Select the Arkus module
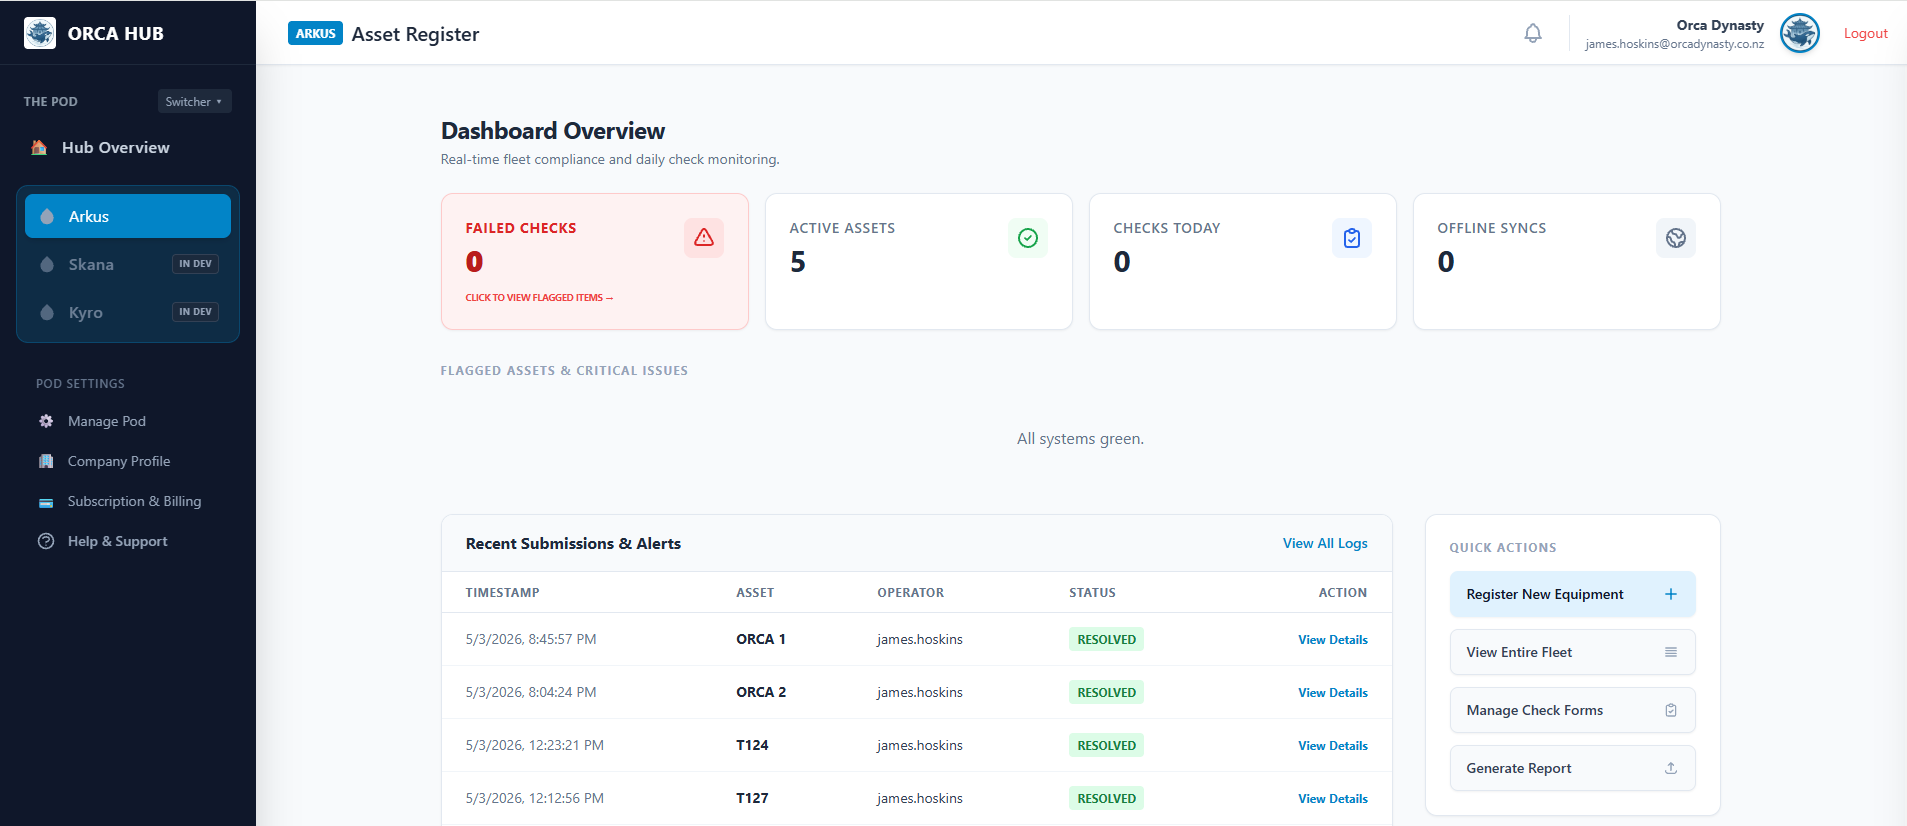1907x826 pixels. pos(128,216)
